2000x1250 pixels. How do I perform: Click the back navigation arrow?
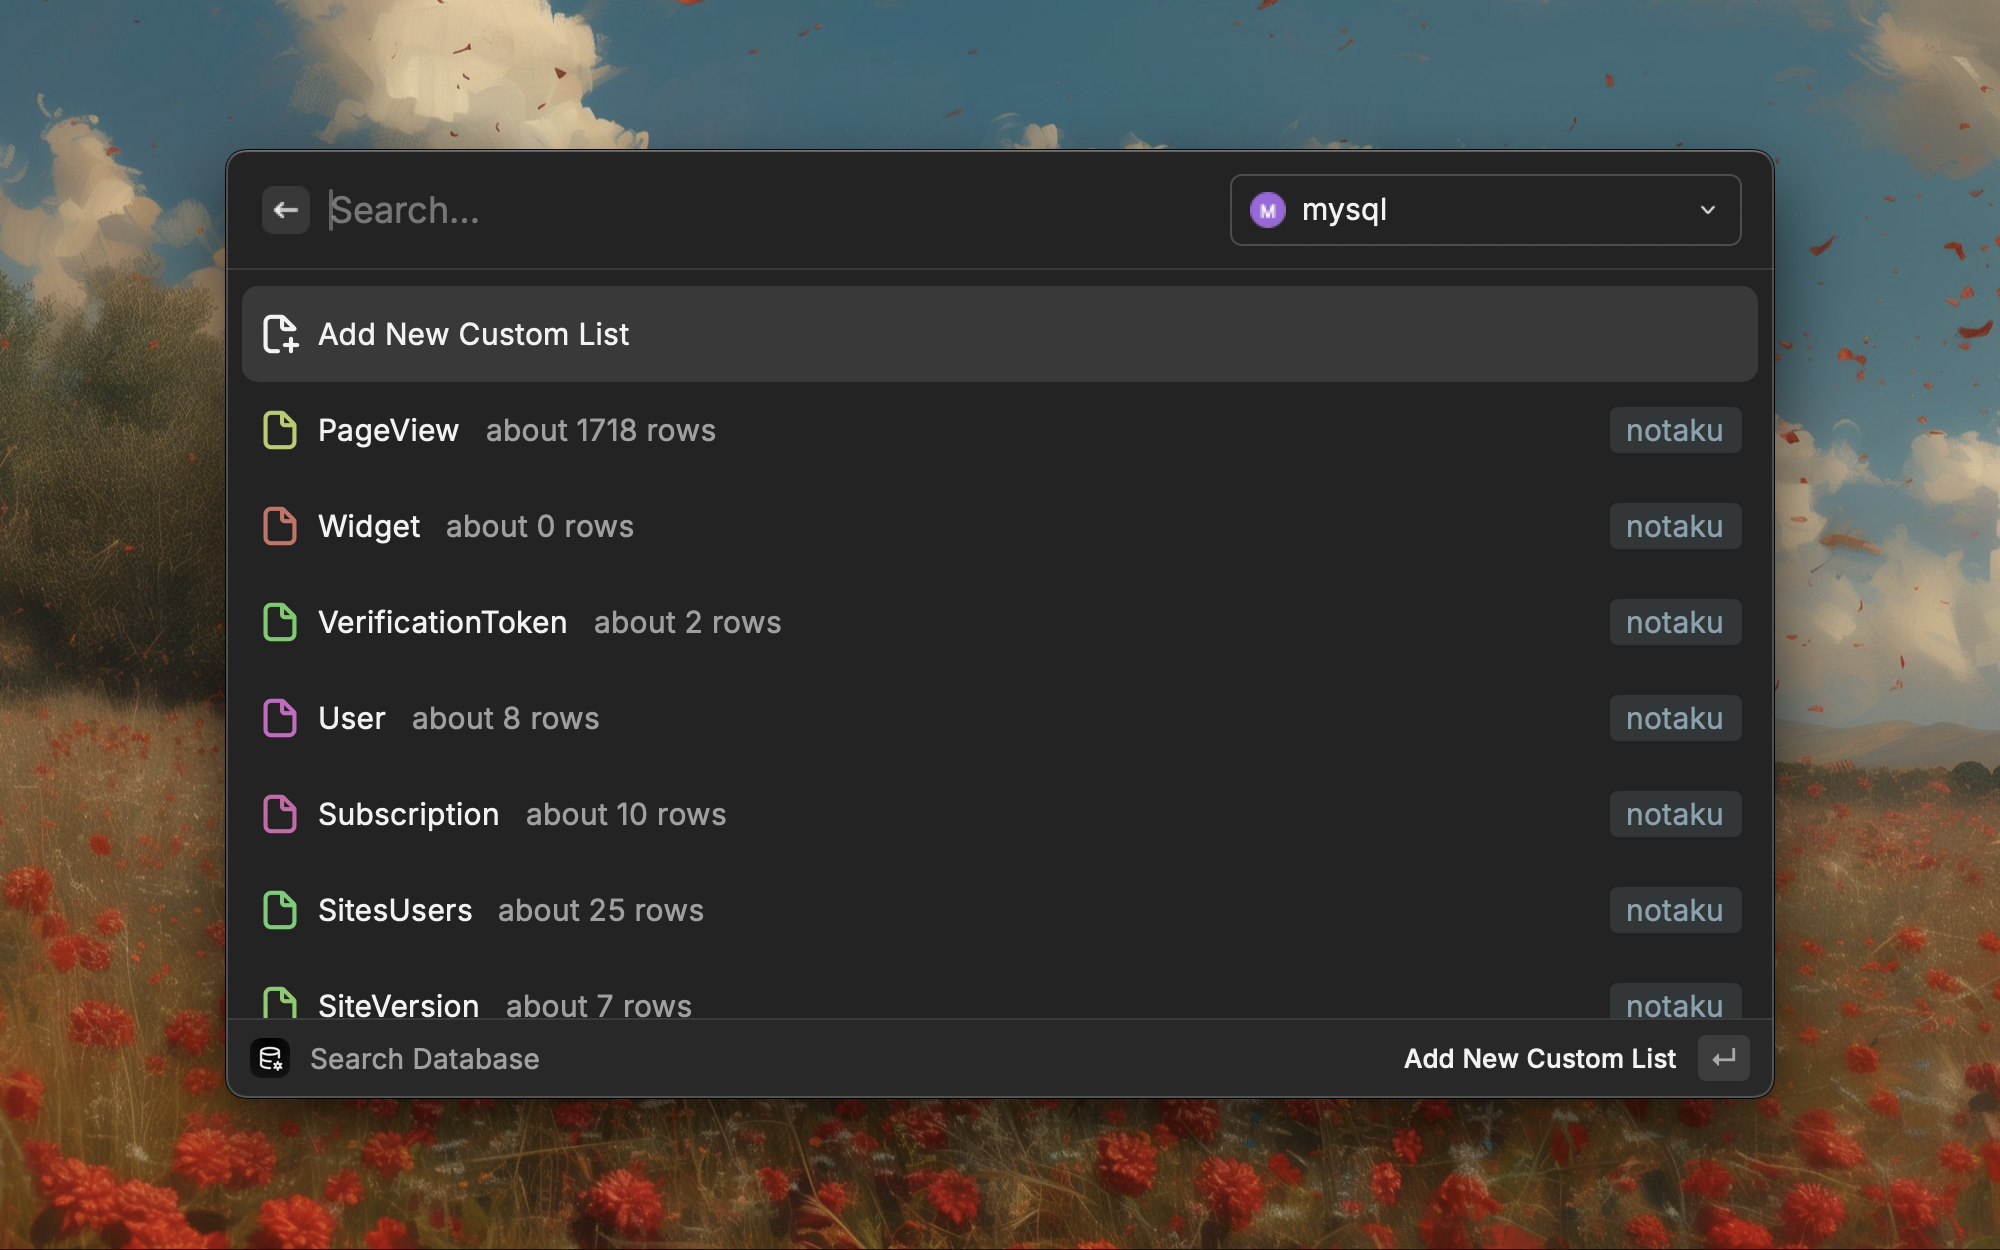point(284,209)
